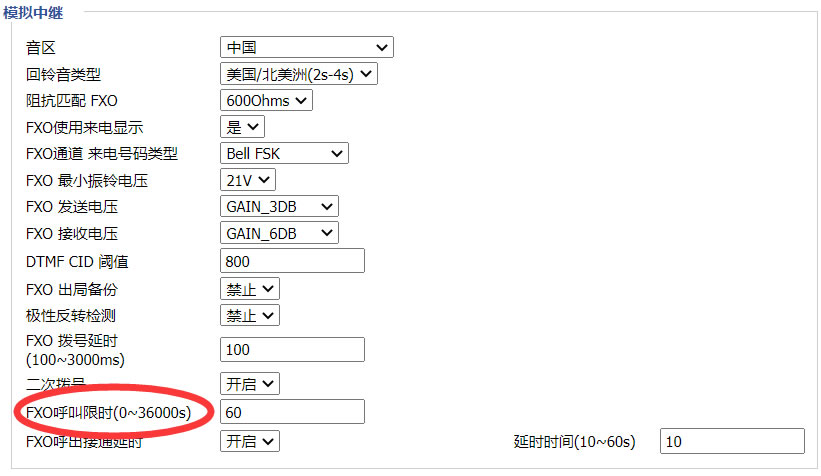
Task: Click the FXO 拨号延时 input field
Action: (x=292, y=349)
